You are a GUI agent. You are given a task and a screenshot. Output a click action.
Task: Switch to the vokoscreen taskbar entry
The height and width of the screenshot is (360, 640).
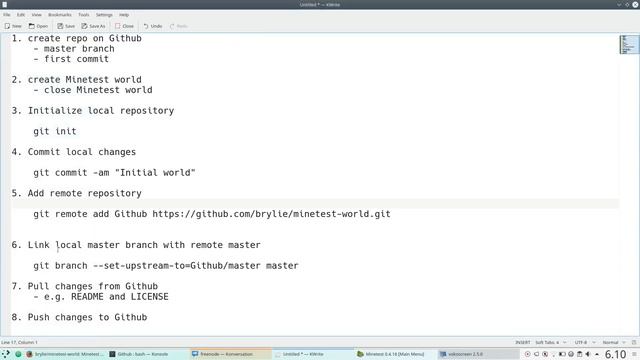[479, 354]
